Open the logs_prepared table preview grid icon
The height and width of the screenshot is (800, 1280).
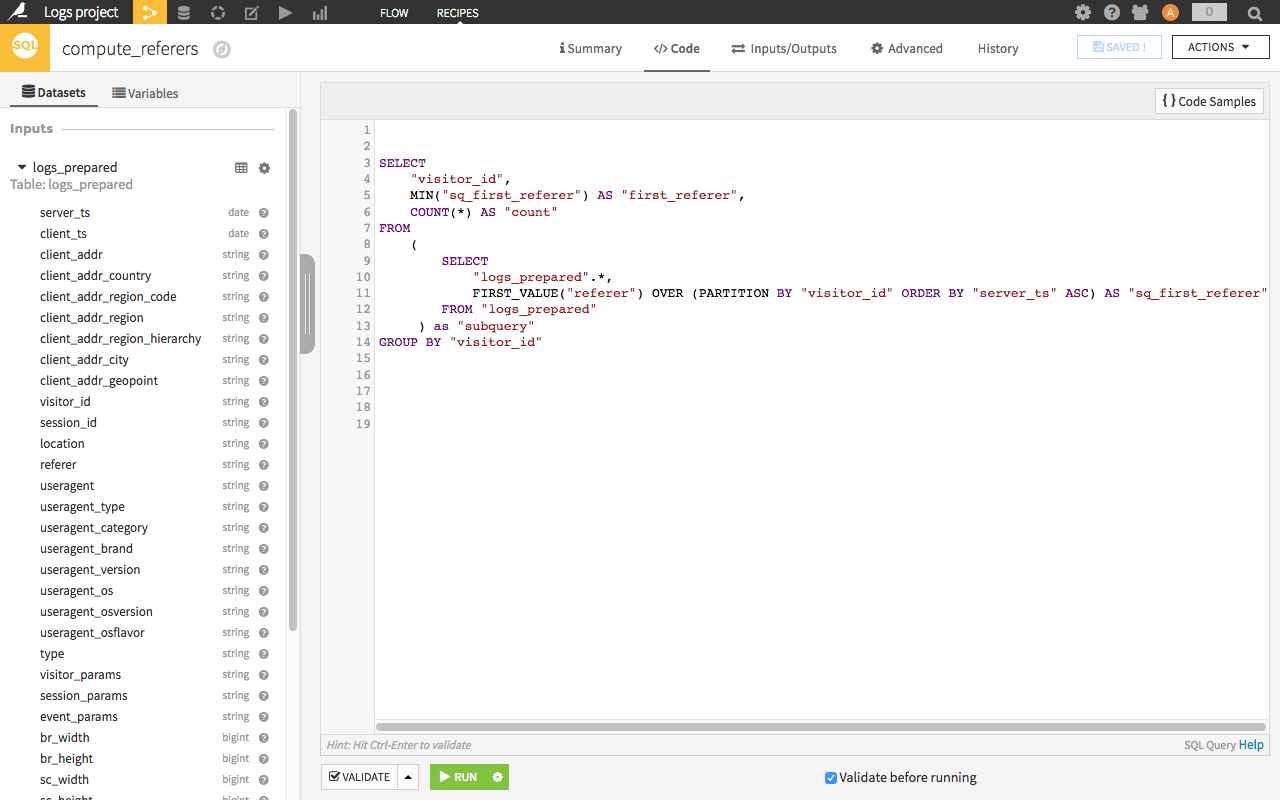pos(241,167)
